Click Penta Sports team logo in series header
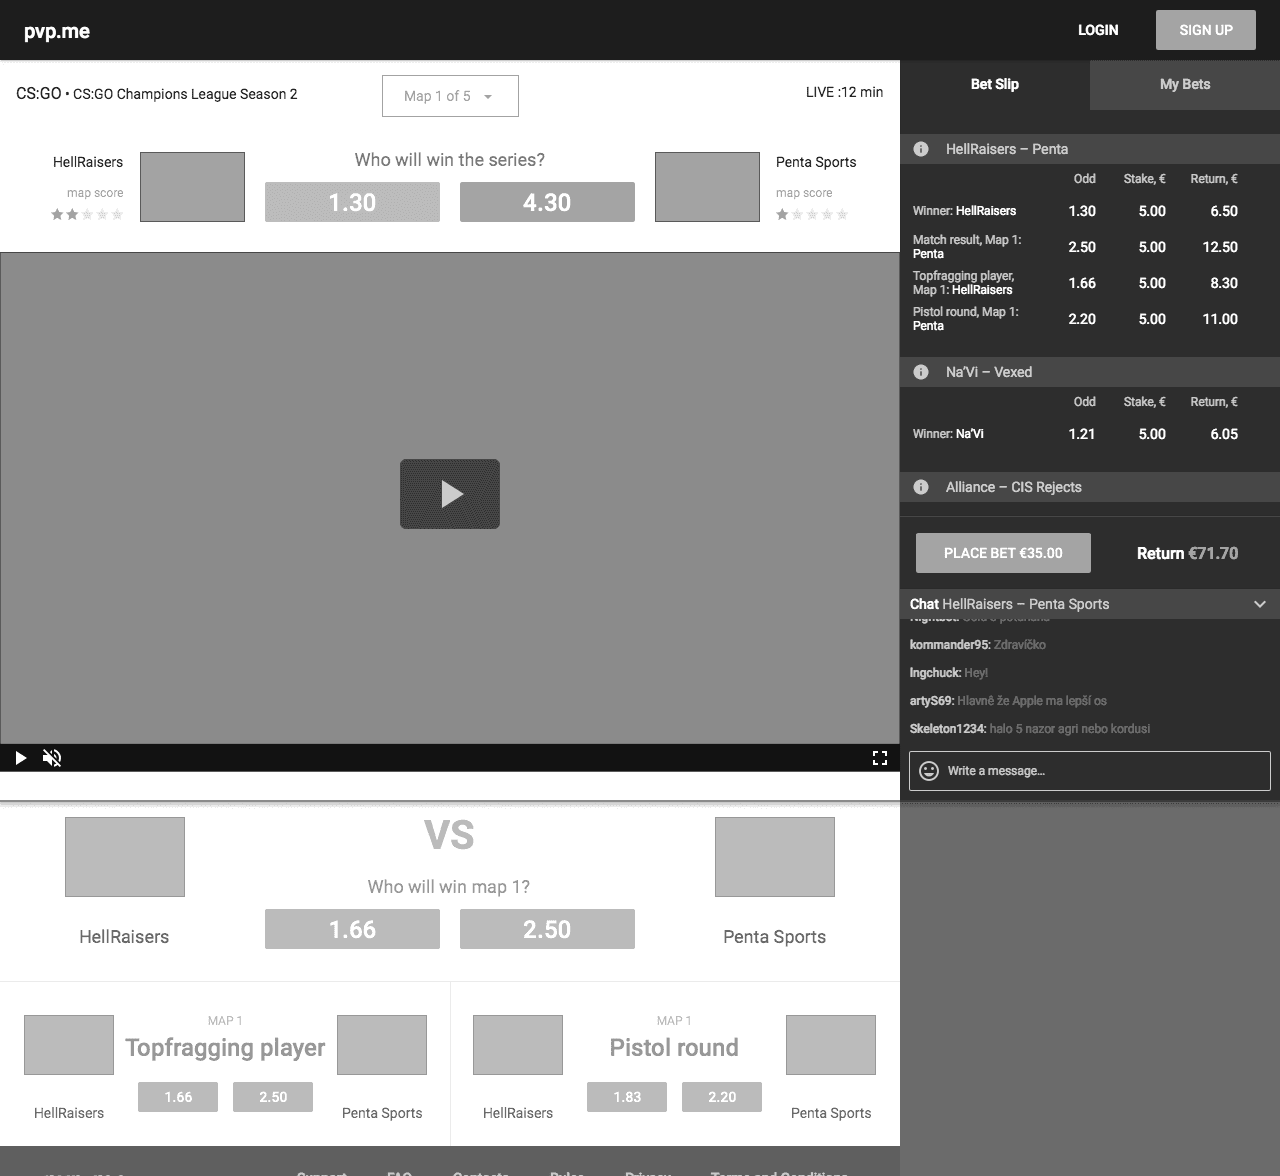 [x=707, y=187]
